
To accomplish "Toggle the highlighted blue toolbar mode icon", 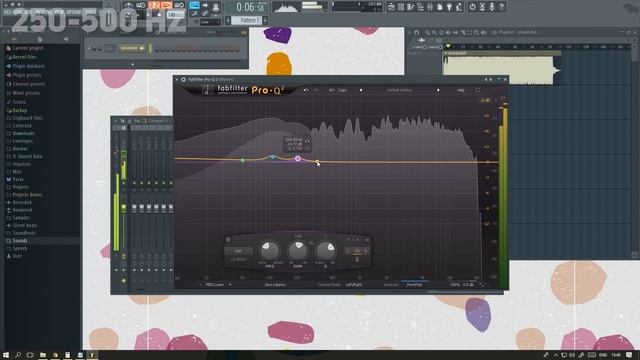I will [194, 5].
